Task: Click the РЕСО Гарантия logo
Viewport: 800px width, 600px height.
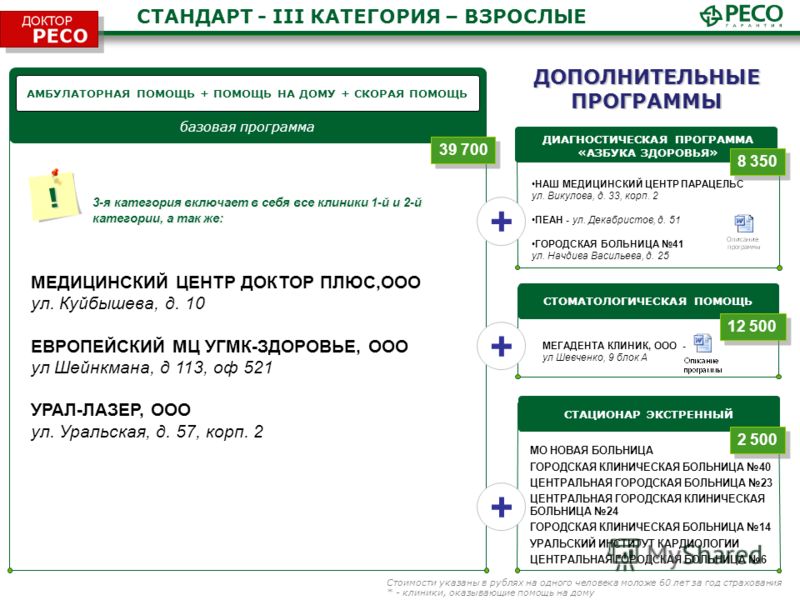Action: (x=741, y=15)
